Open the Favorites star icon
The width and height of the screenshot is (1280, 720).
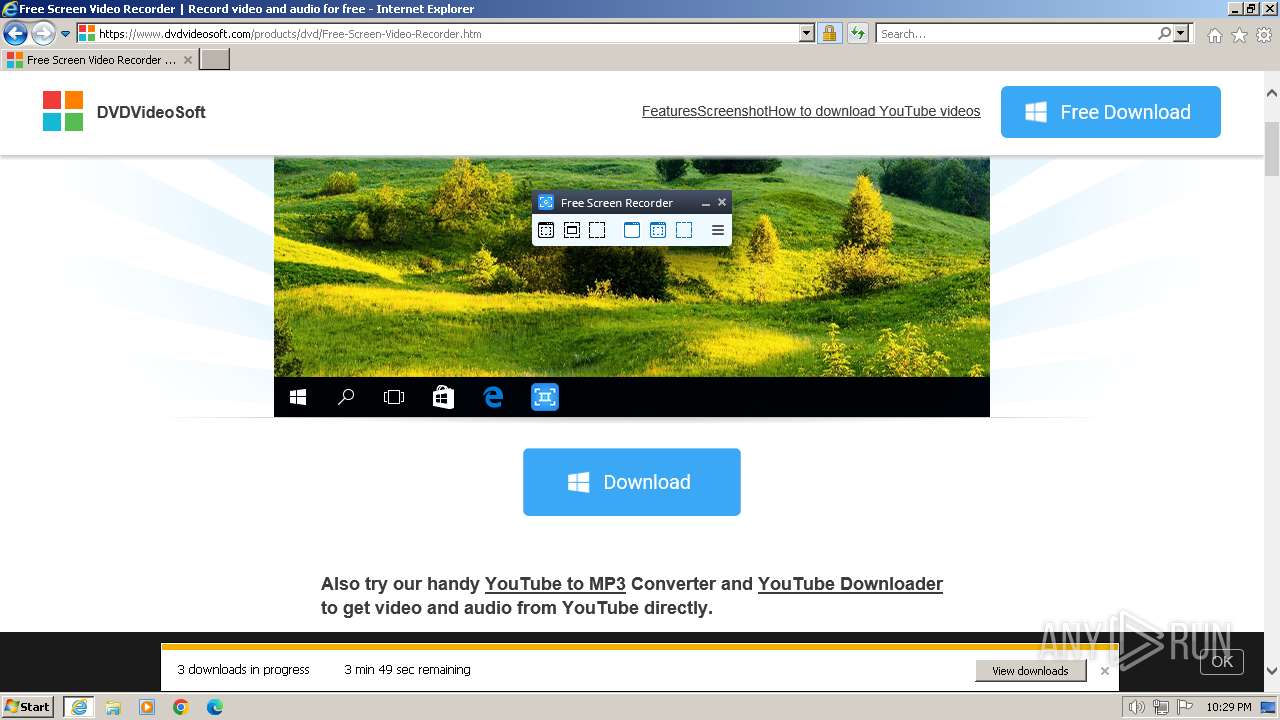pos(1239,35)
